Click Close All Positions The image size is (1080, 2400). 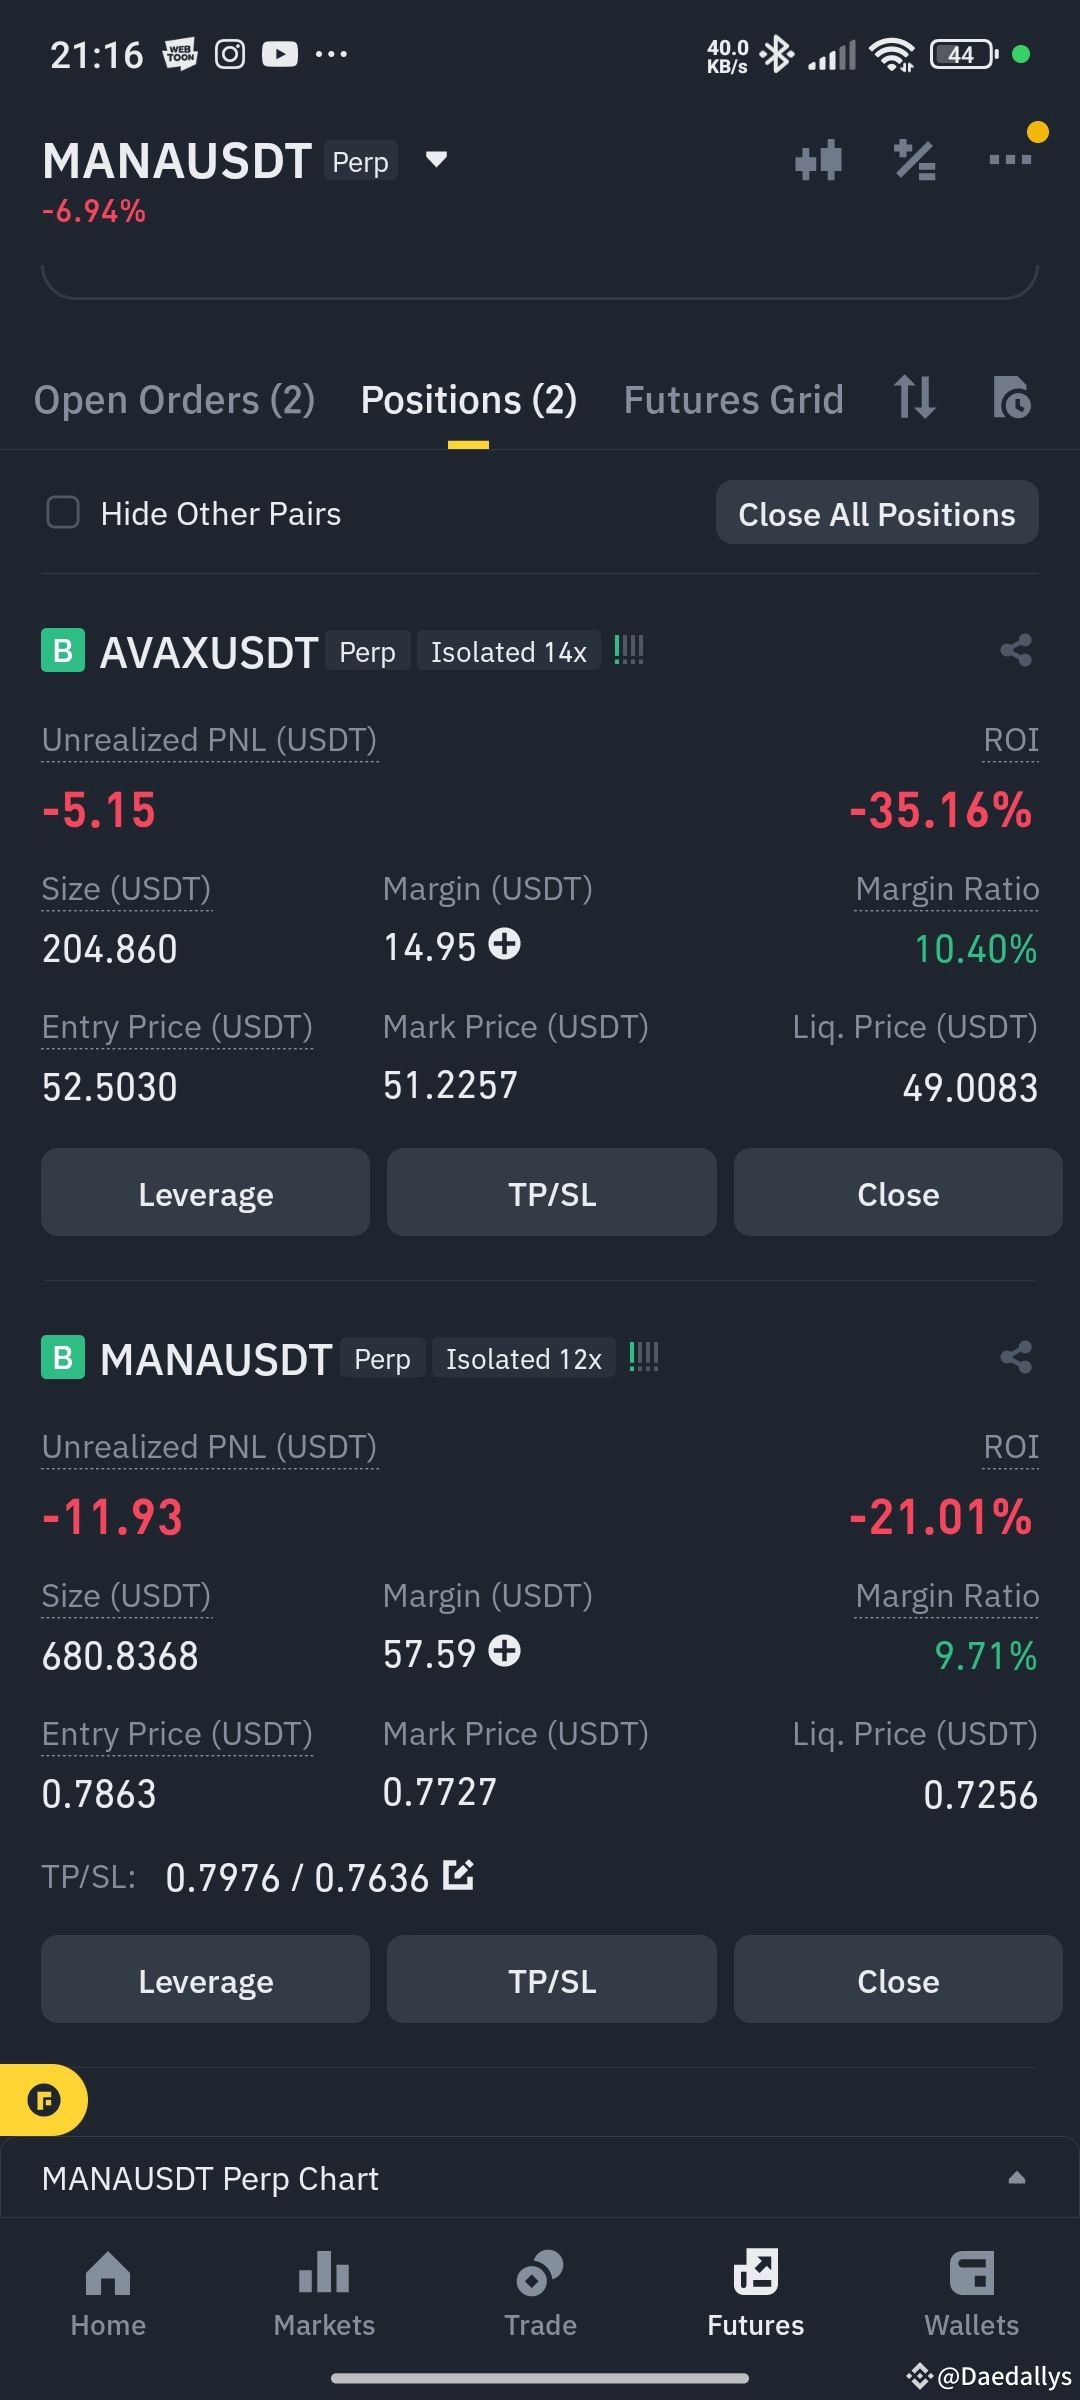pos(877,513)
